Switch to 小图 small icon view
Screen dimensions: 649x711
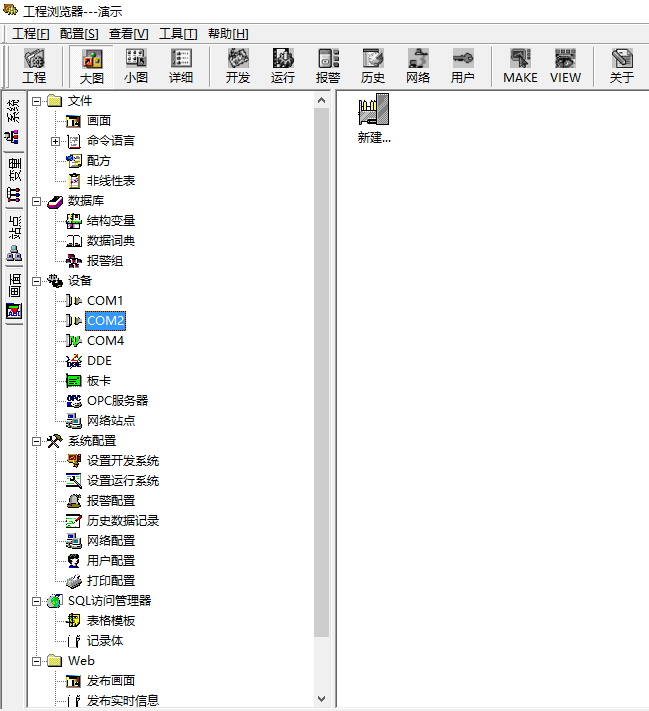(136, 66)
